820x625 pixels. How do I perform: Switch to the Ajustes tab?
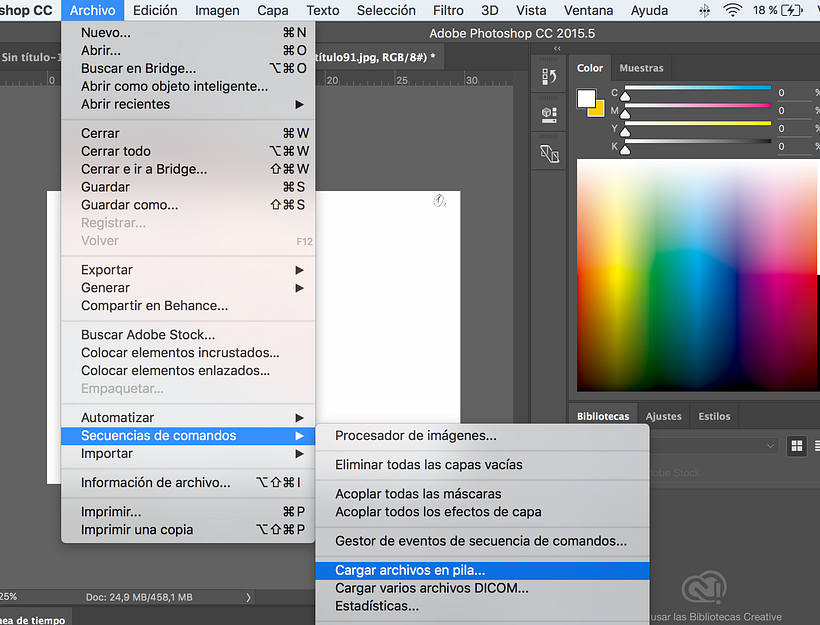point(663,416)
